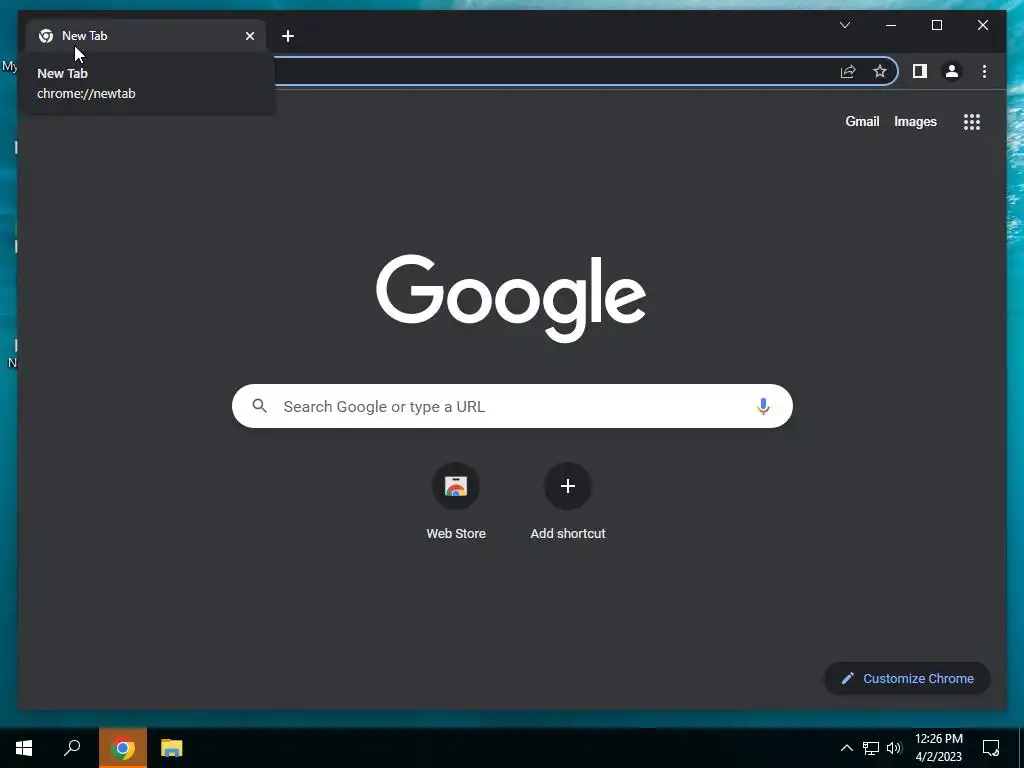Open Windows taskbar search
The image size is (1024, 768).
[x=72, y=748]
